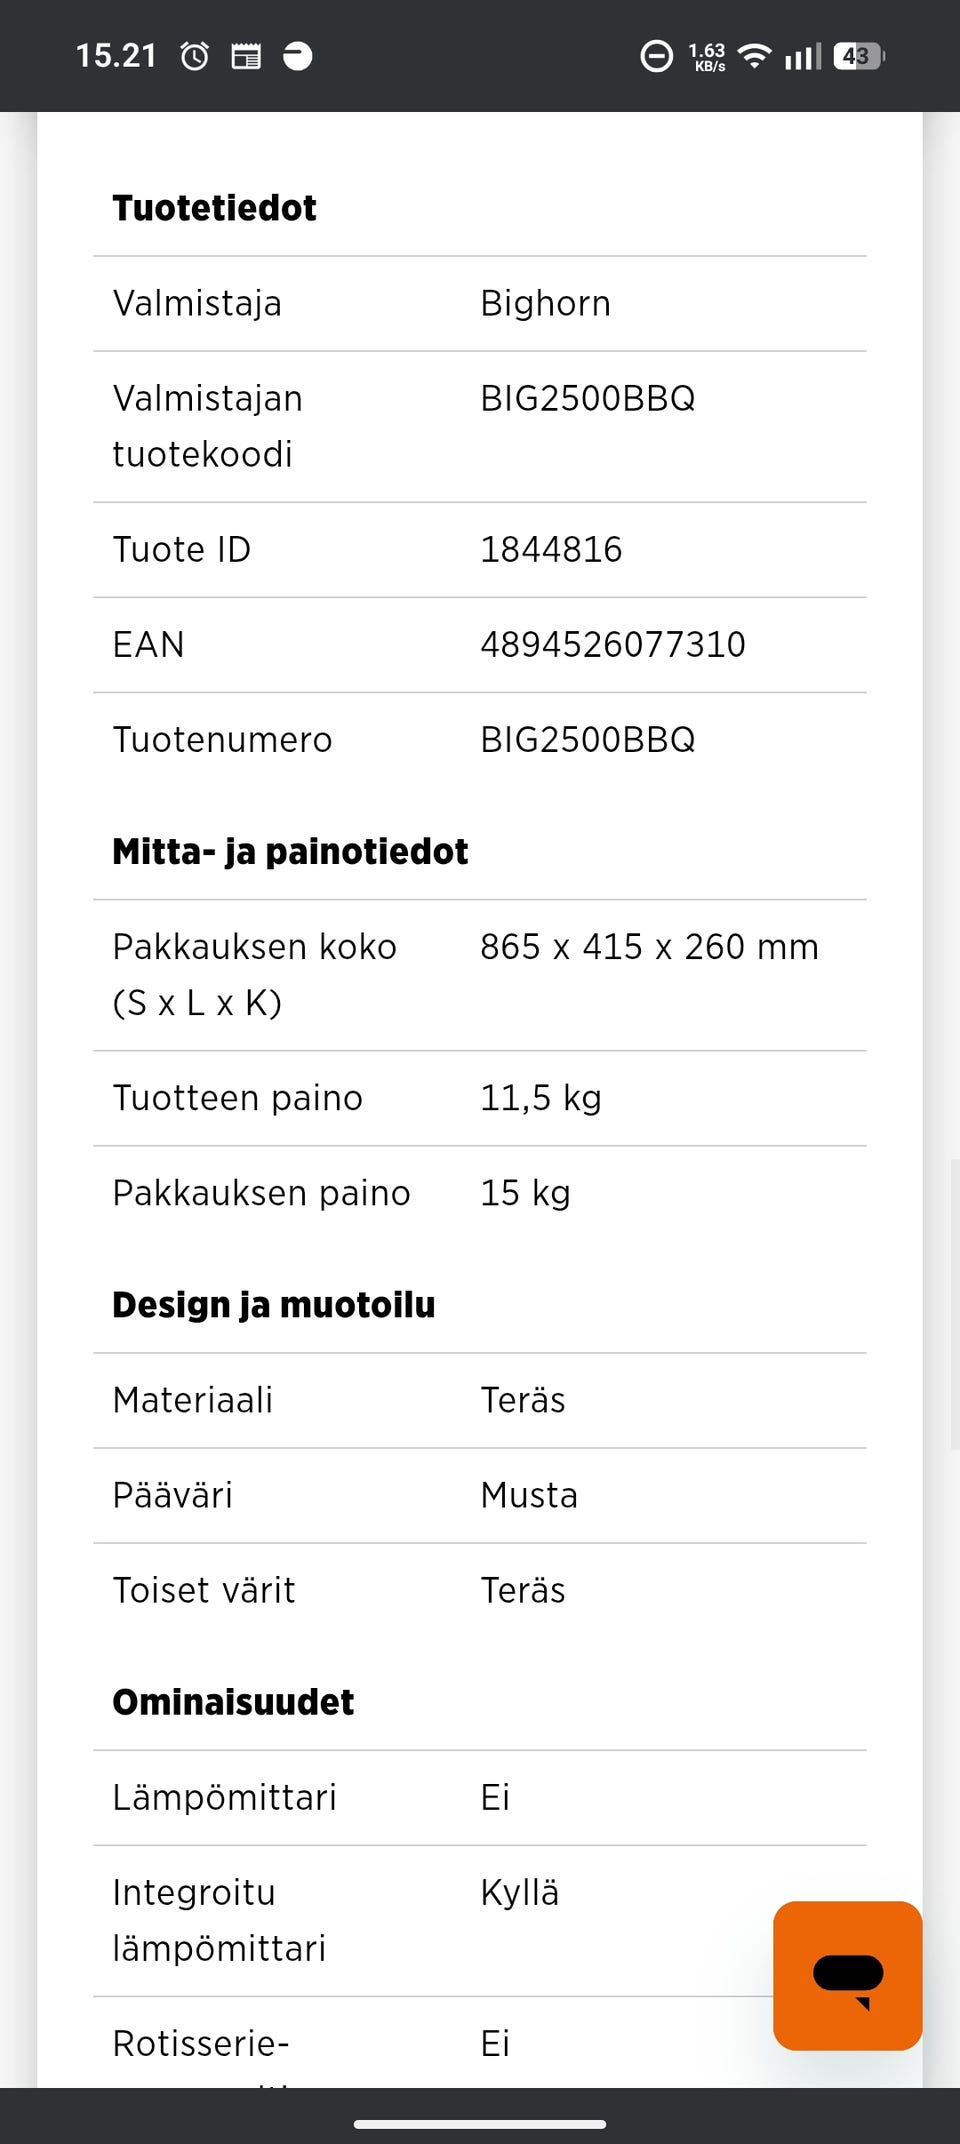Screen dimensions: 960x2144
Task: Tap the Ominaisuudet section heading
Action: click(x=233, y=1702)
